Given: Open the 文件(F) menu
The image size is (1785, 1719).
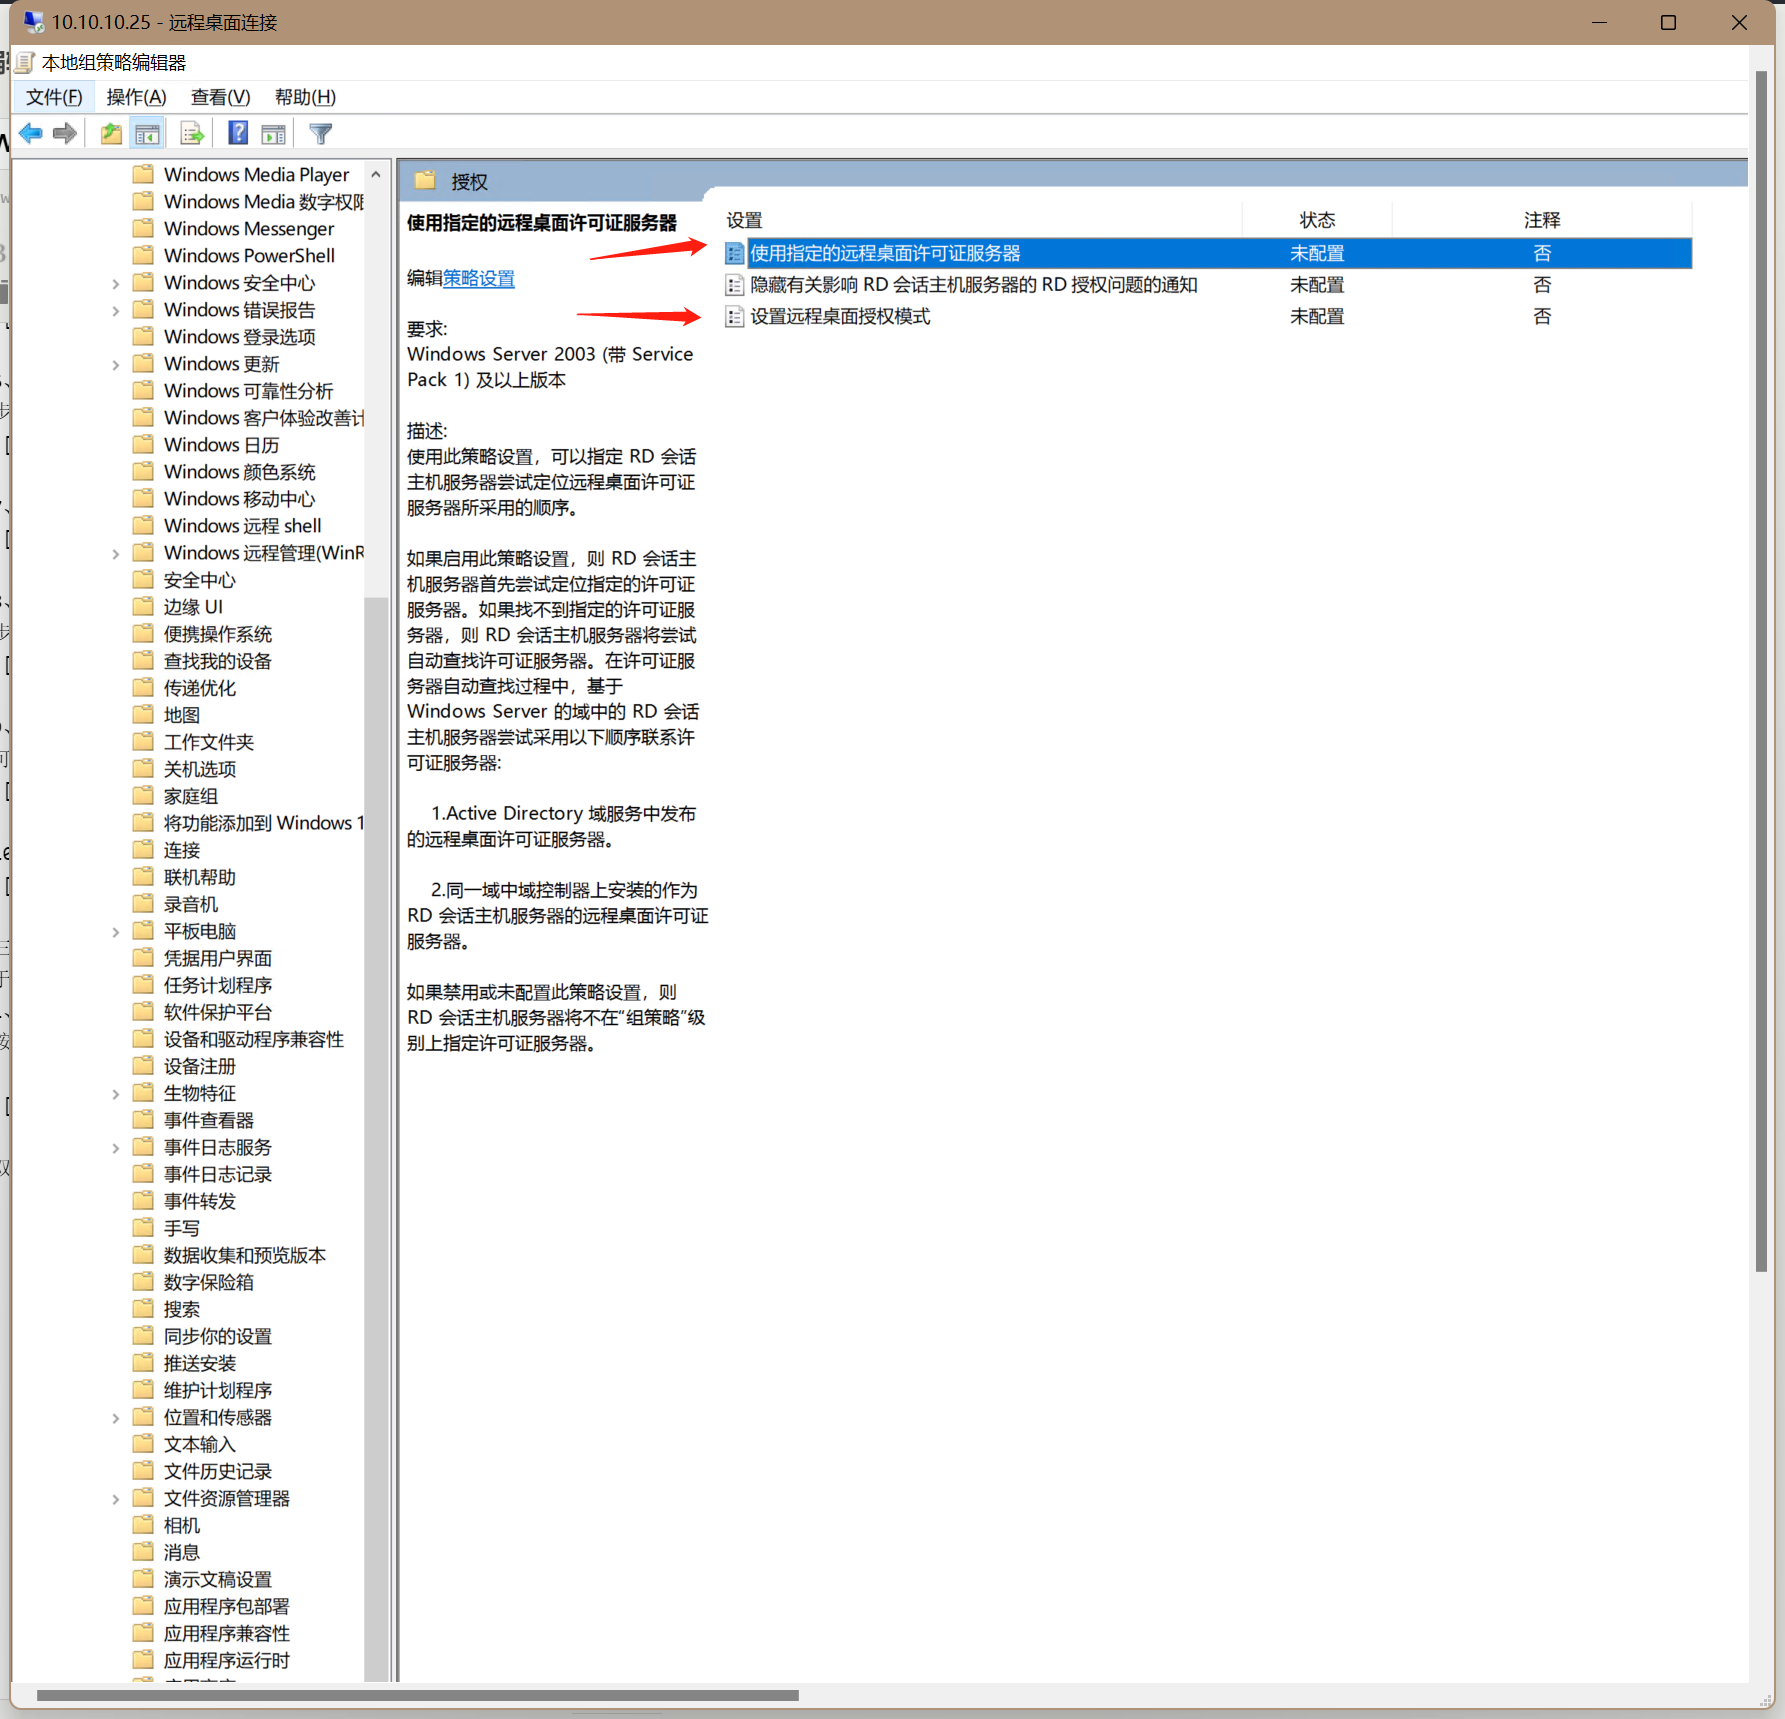Looking at the screenshot, I should click(x=54, y=97).
